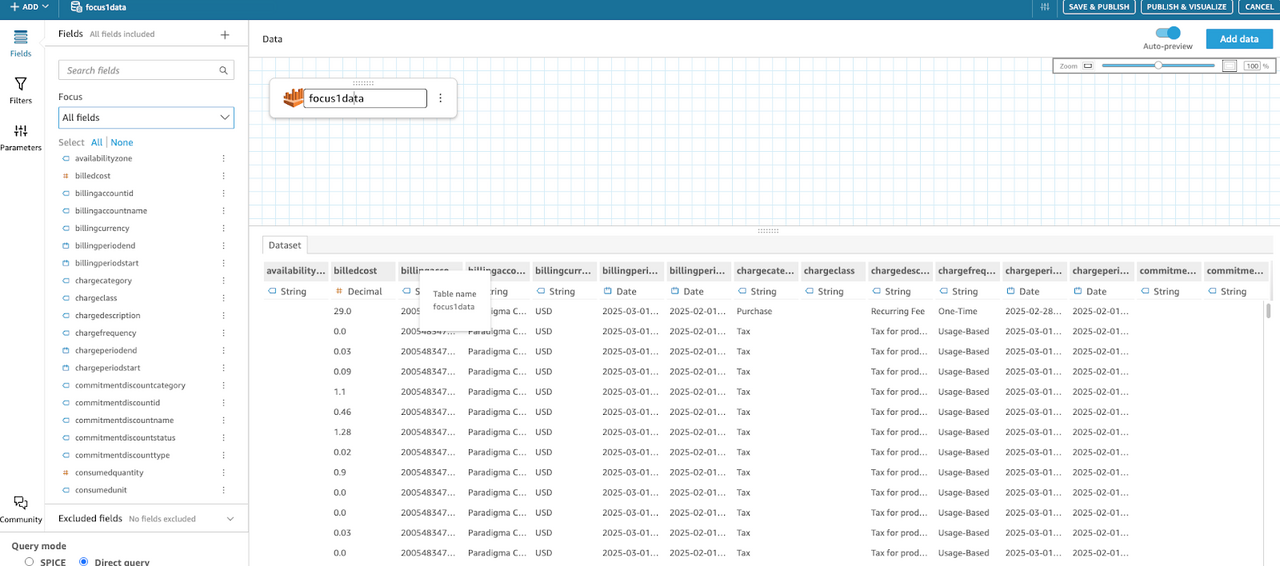Click the dataset settings sliders icon in the header

(1045, 7)
